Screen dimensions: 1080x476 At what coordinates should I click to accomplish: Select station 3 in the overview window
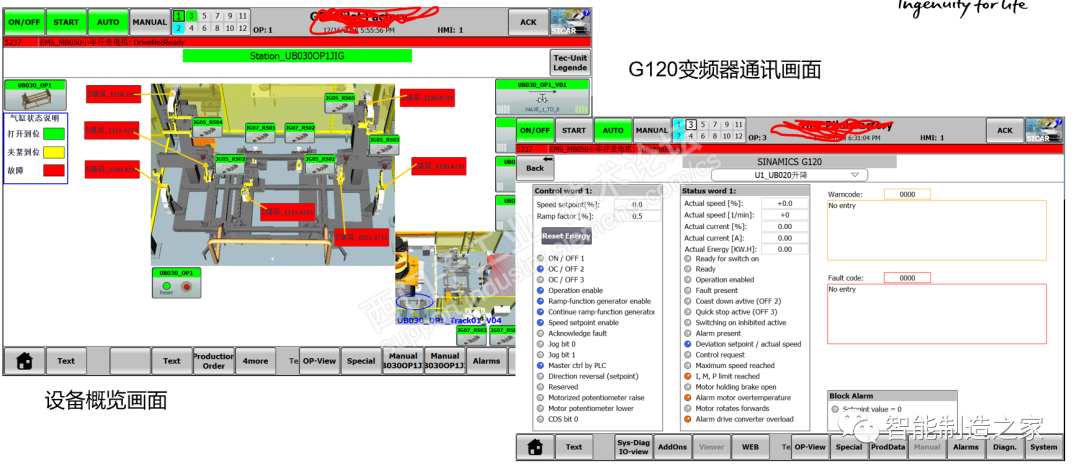(191, 16)
